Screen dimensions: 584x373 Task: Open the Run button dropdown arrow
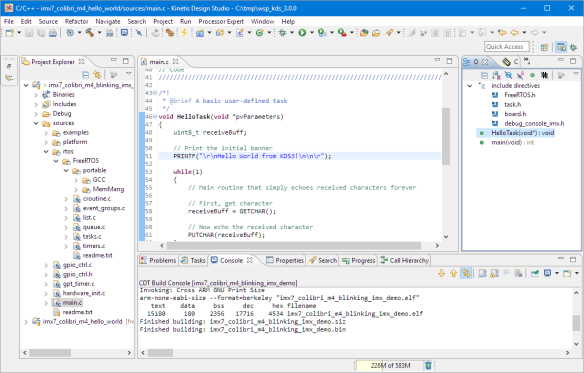(312, 33)
